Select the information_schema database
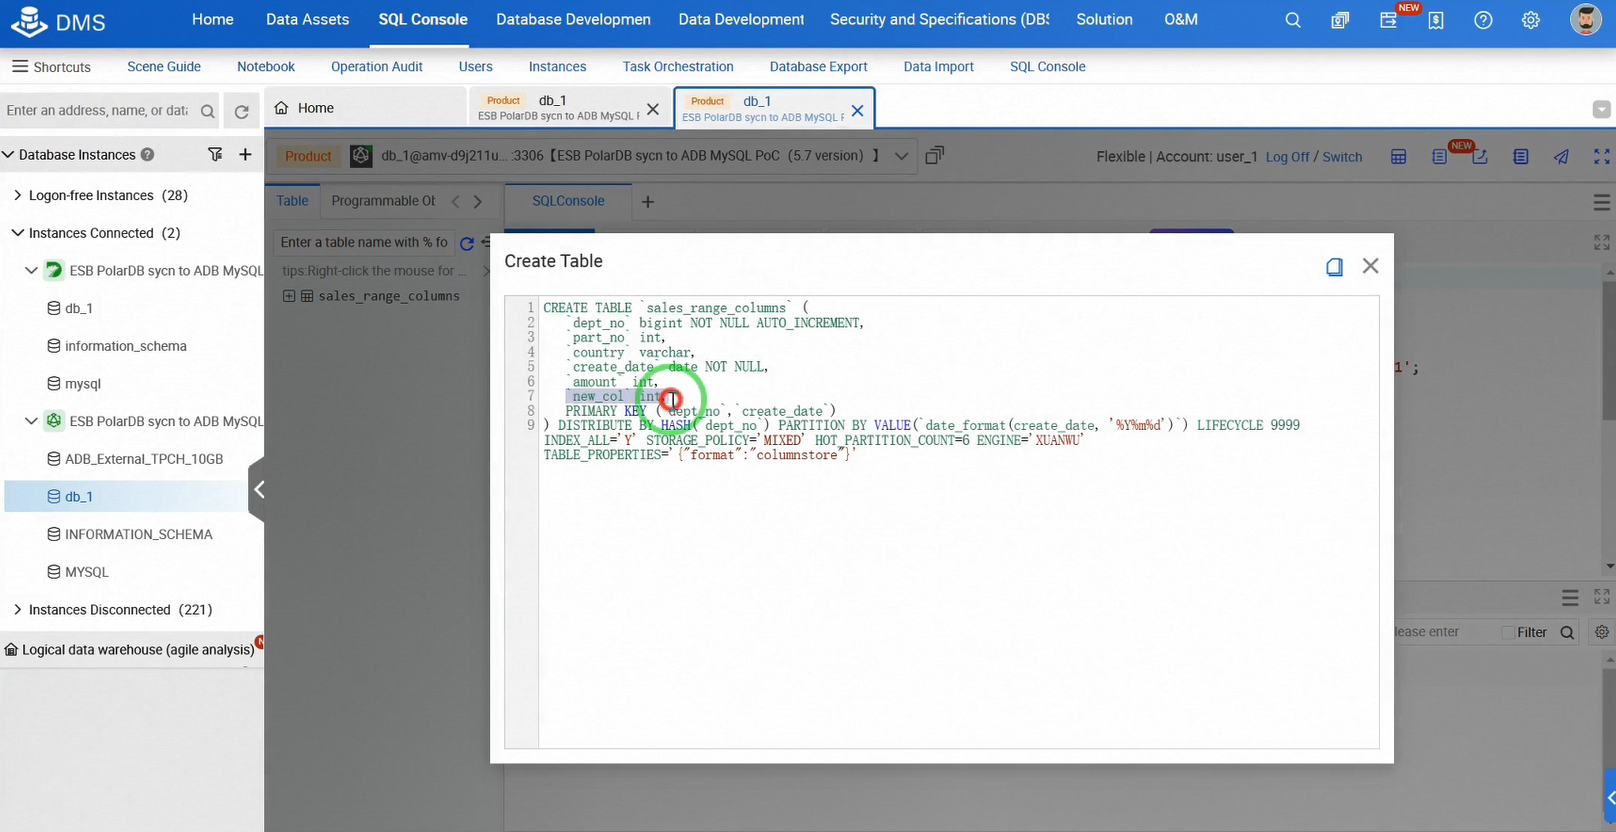1616x832 pixels. (125, 346)
